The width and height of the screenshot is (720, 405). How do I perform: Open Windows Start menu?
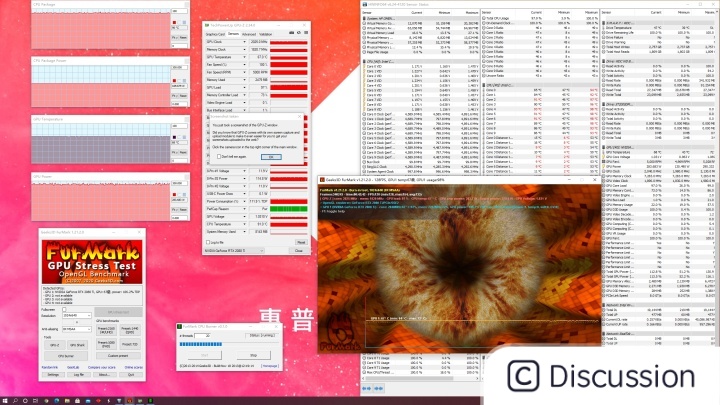tap(5, 401)
